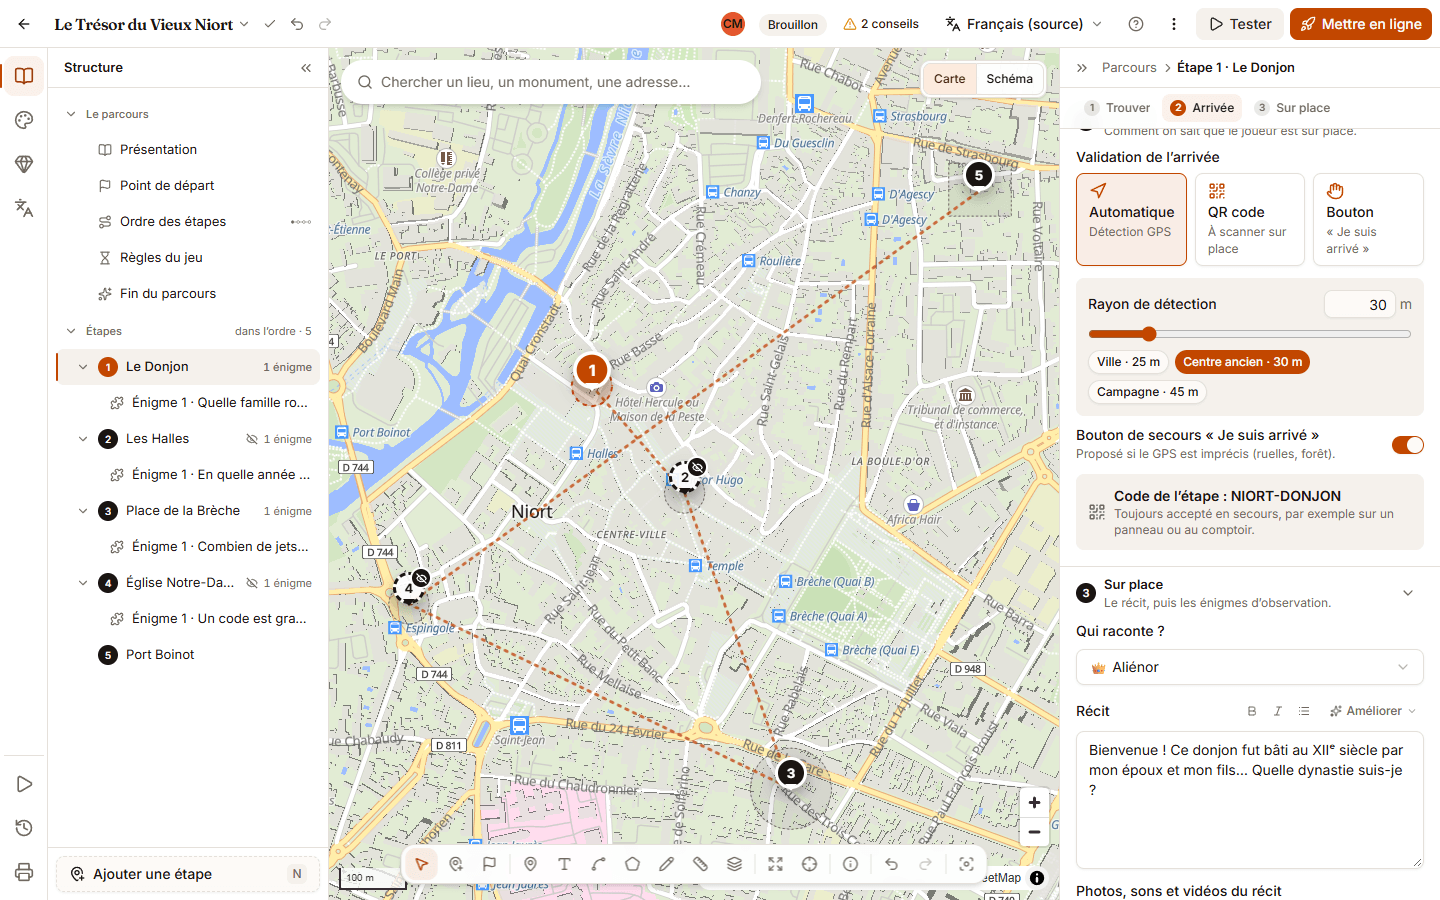
Task: Collapse the Le Donjon step in tree
Action: pos(83,367)
